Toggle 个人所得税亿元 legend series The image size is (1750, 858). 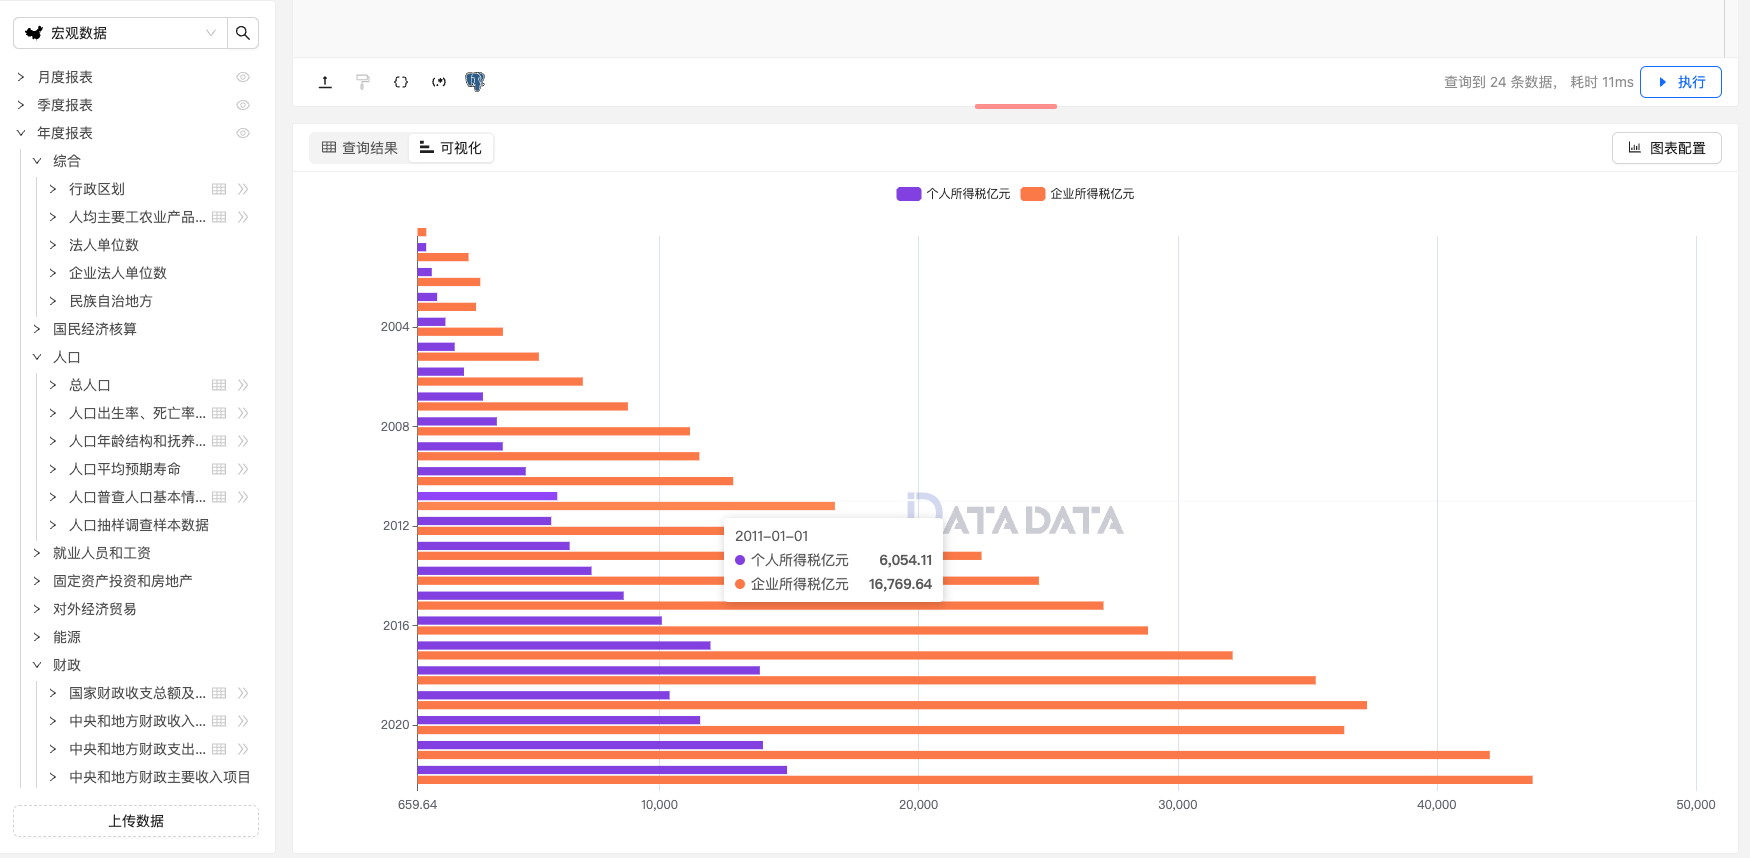pyautogui.click(x=953, y=194)
